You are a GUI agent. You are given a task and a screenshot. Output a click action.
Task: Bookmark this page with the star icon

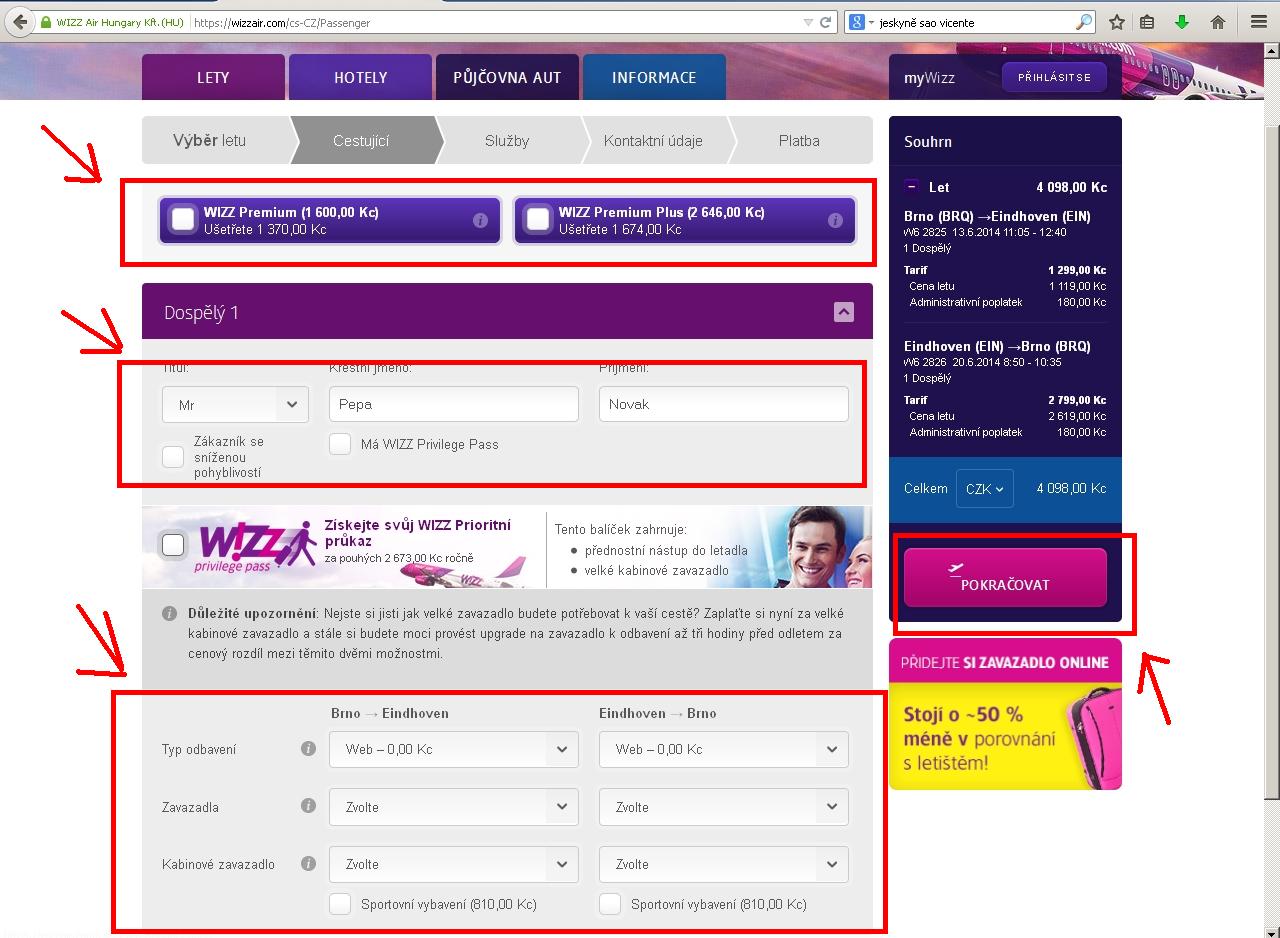[x=1117, y=22]
